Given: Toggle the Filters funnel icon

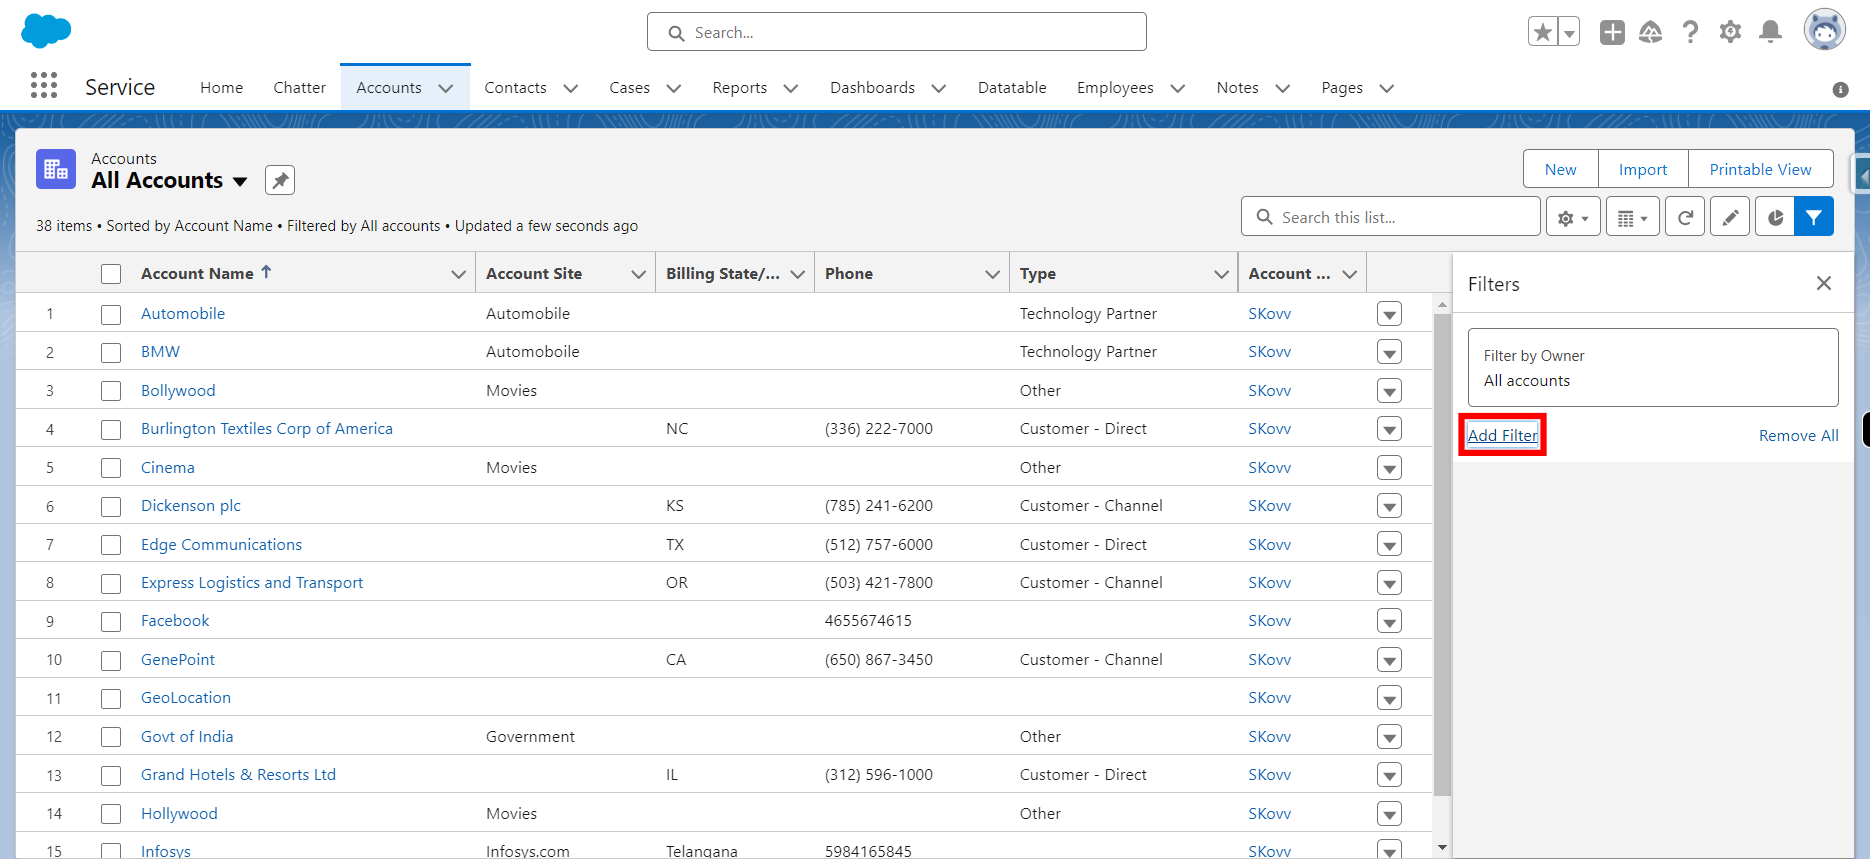Looking at the screenshot, I should pos(1814,217).
